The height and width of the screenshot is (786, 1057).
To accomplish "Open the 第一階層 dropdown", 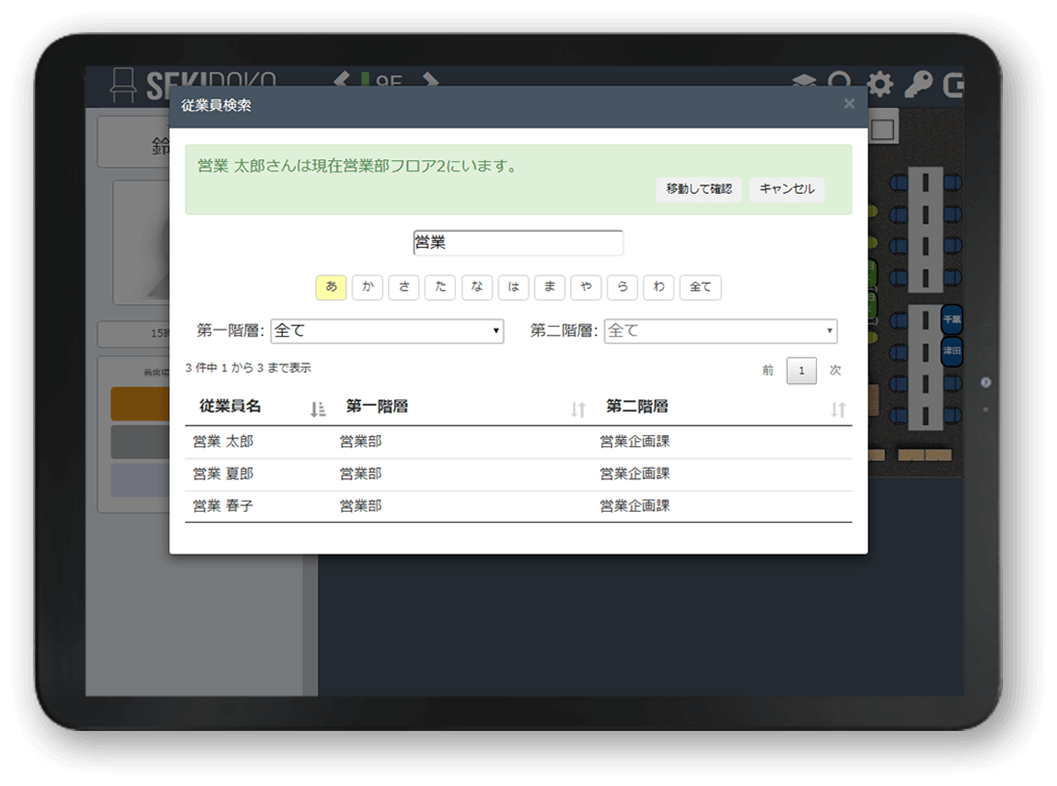I will click(387, 330).
